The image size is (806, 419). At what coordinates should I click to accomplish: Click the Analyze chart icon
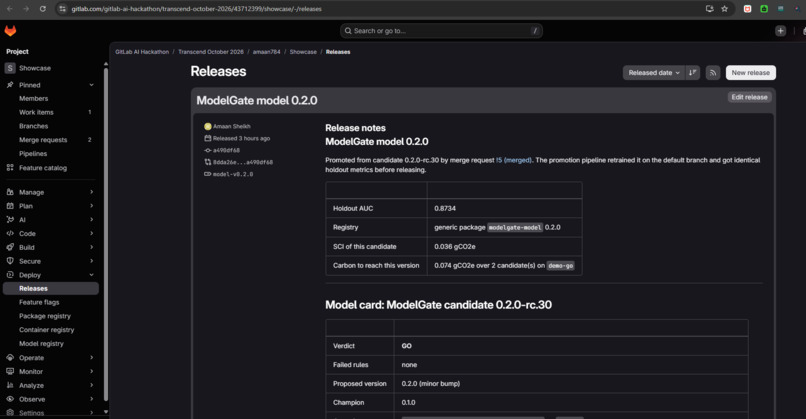tap(10, 385)
